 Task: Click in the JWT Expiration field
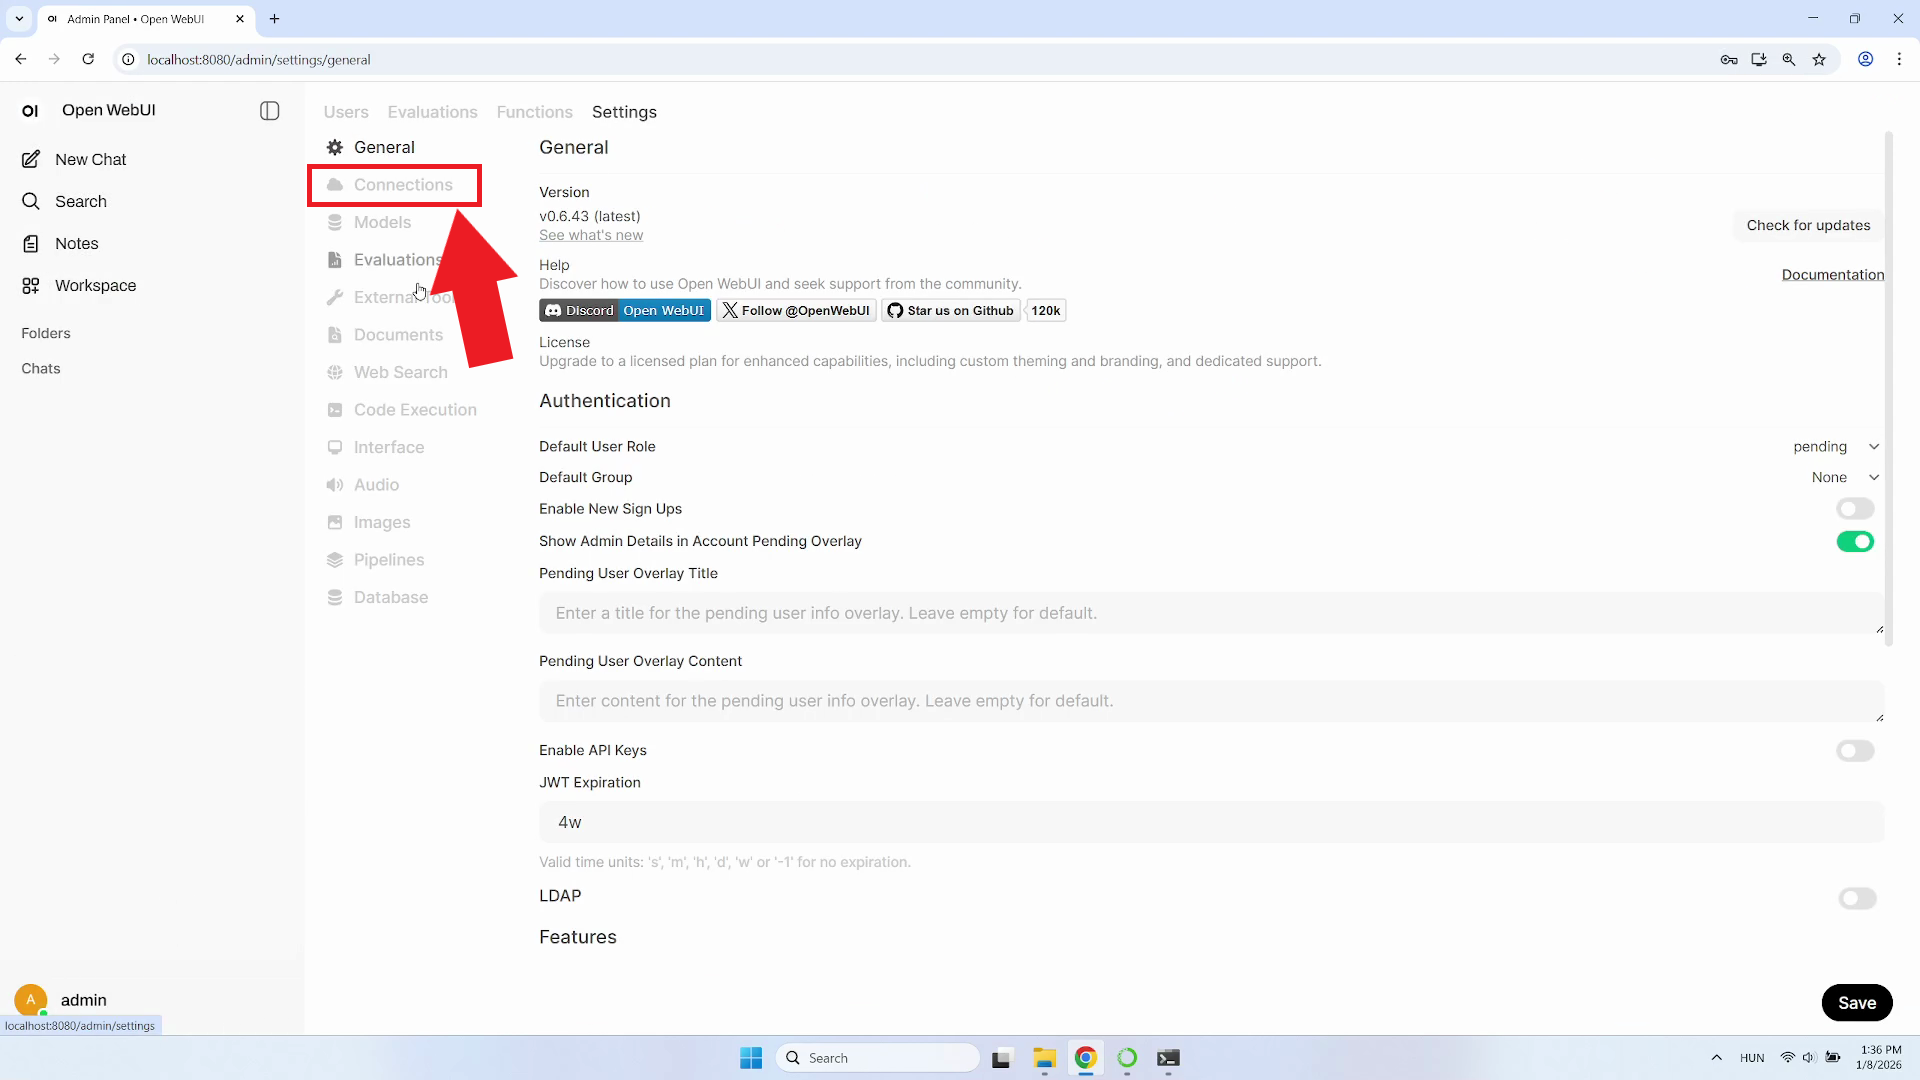click(x=1210, y=822)
